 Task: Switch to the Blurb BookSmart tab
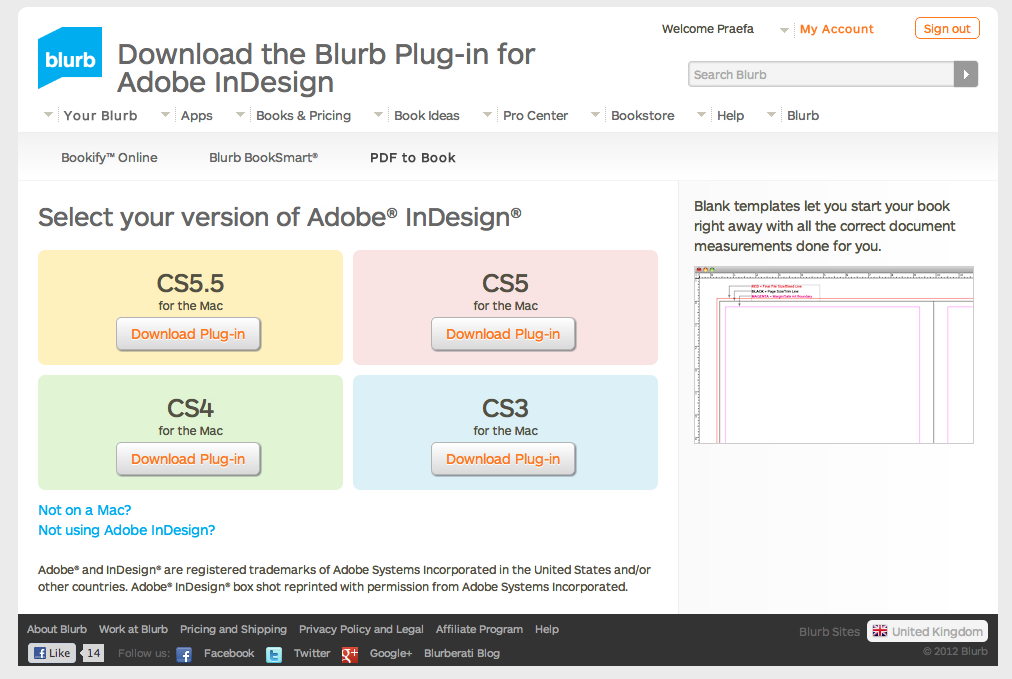coord(263,157)
